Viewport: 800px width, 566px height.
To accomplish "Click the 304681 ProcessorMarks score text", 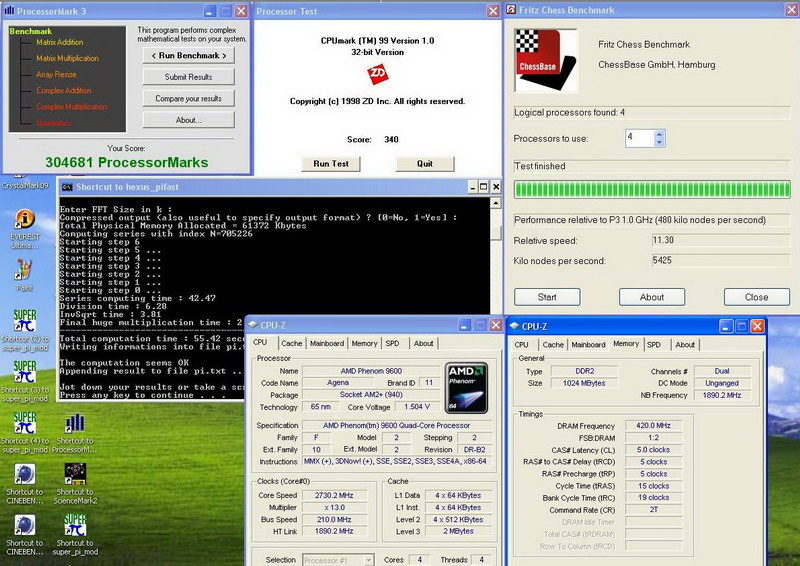I will (127, 162).
